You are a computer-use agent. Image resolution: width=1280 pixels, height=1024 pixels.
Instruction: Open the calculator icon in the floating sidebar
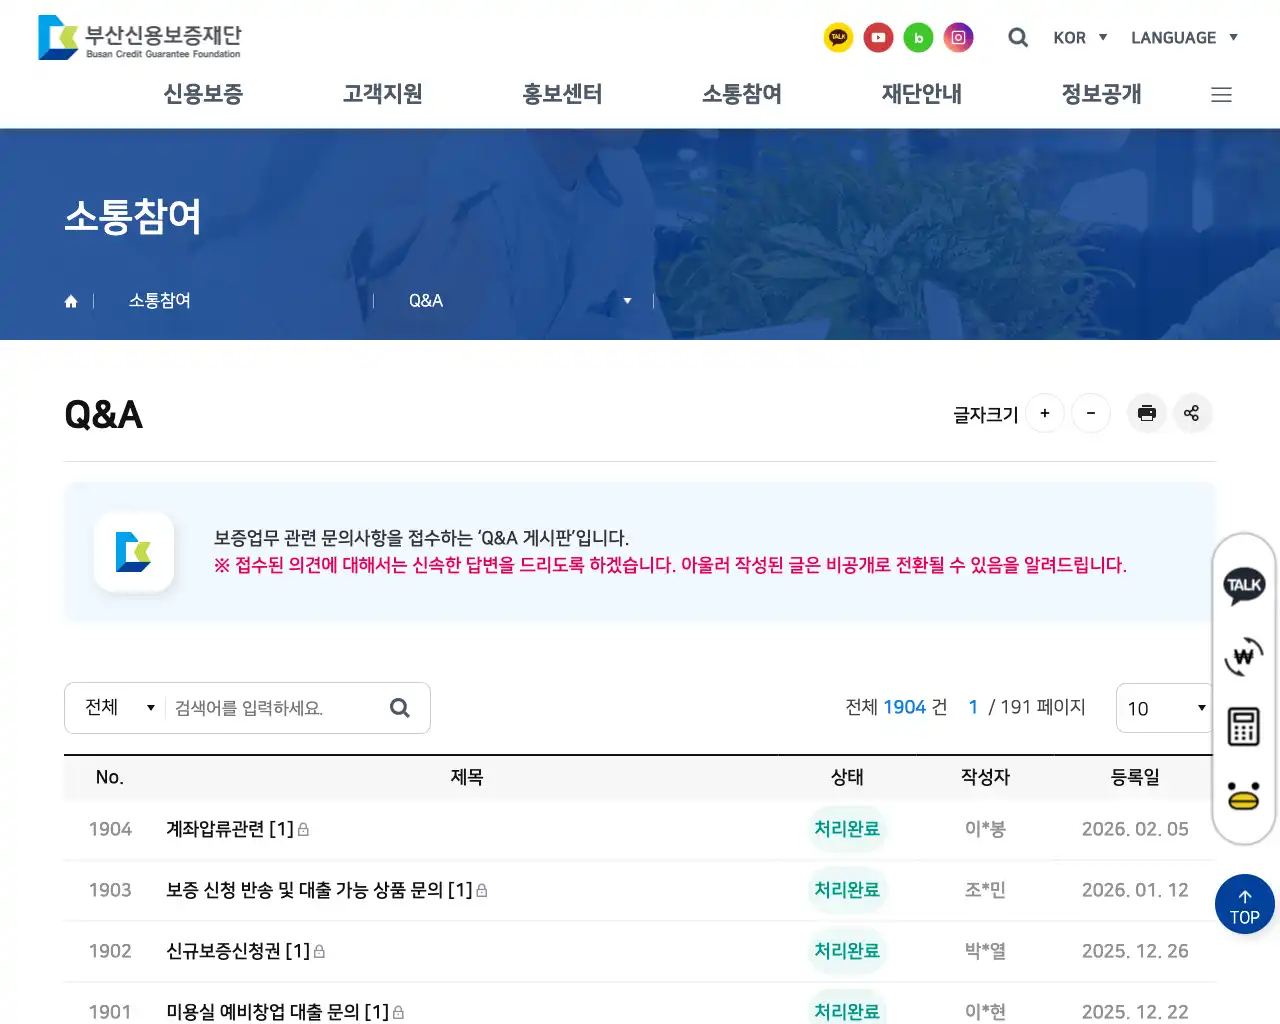(1243, 726)
